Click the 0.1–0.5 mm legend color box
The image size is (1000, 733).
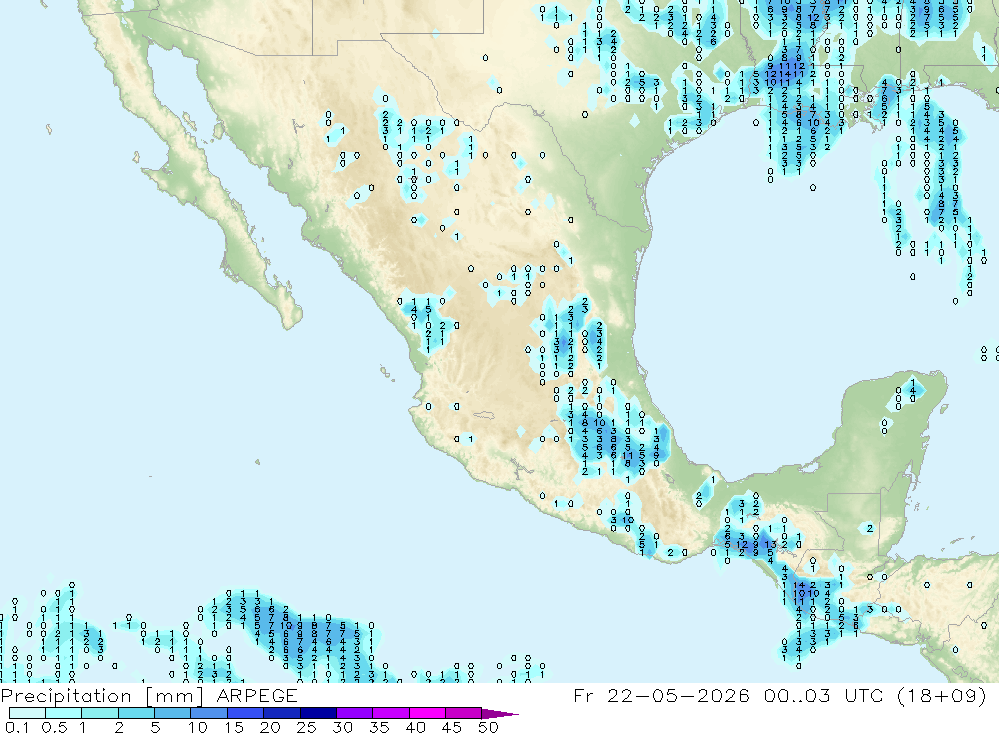tap(27, 713)
